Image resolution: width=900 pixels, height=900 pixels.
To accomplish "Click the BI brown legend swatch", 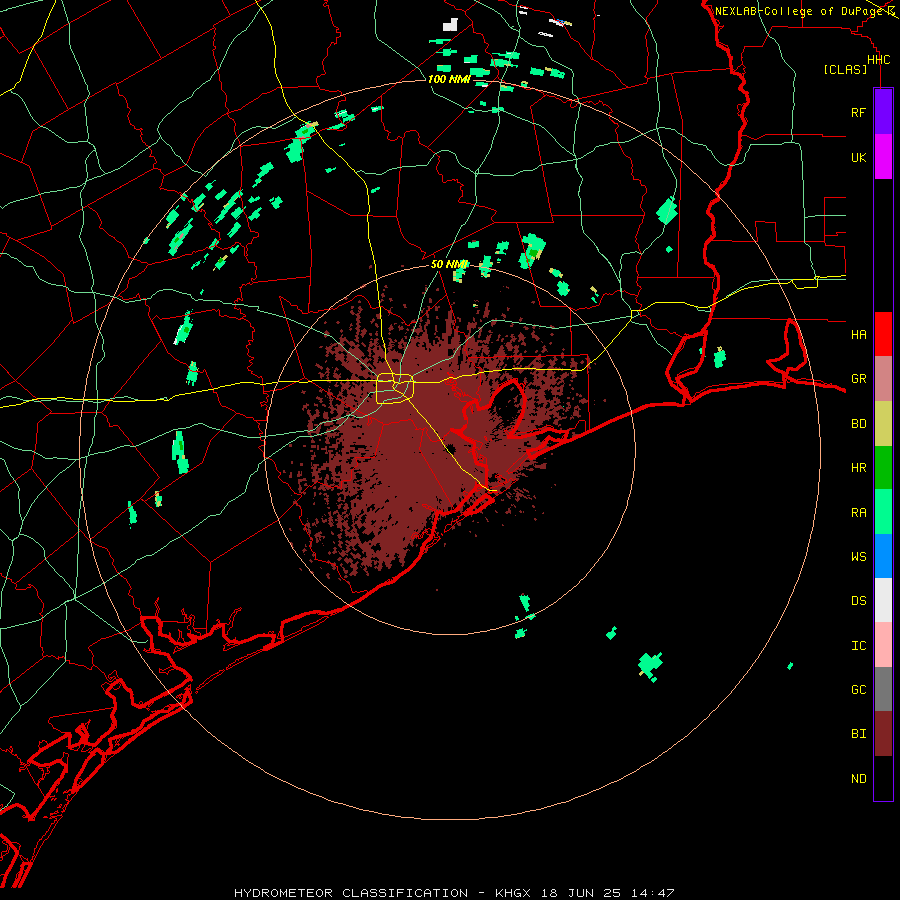I will [883, 734].
